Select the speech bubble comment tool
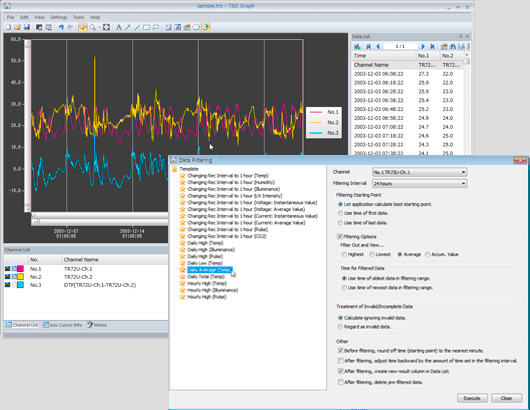The height and width of the screenshot is (410, 530). pos(156,27)
